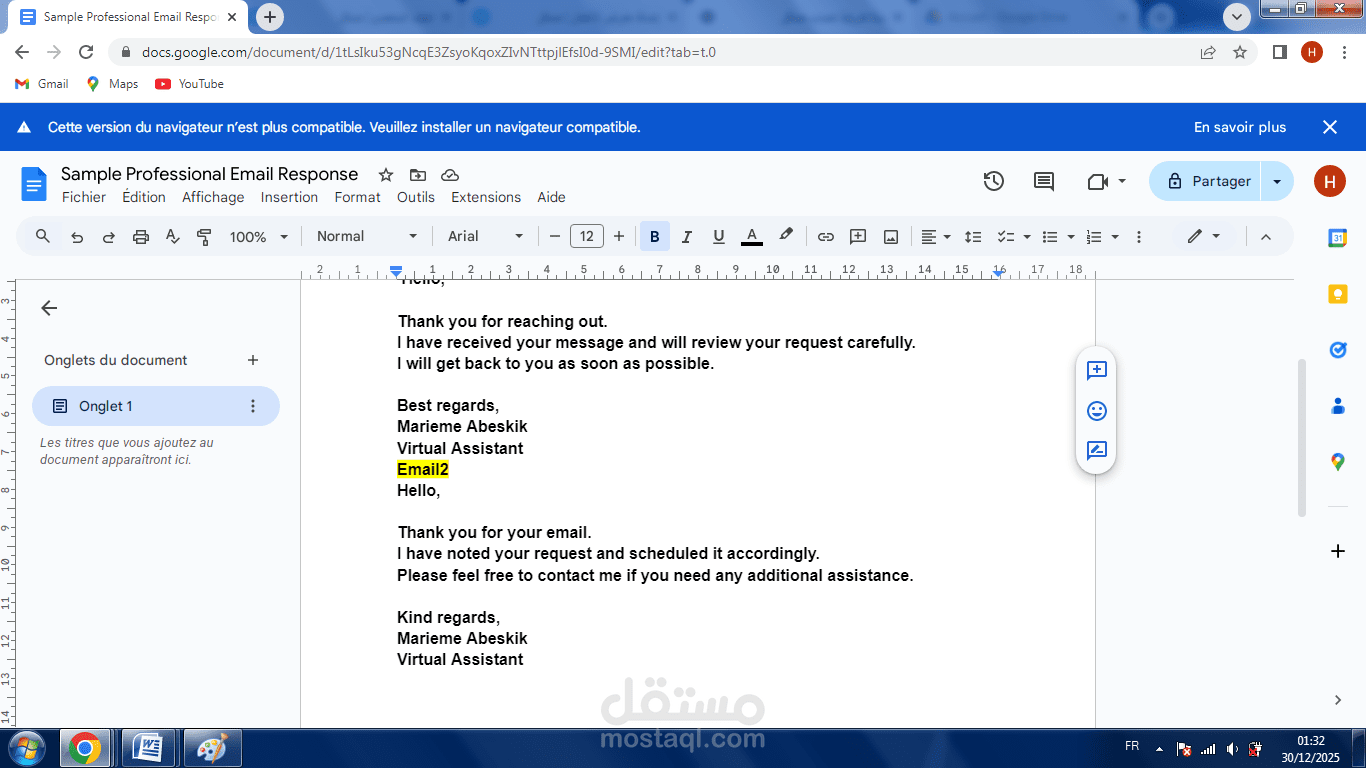Open the Fichier menu
Viewport: 1366px width, 768px height.
pos(84,197)
